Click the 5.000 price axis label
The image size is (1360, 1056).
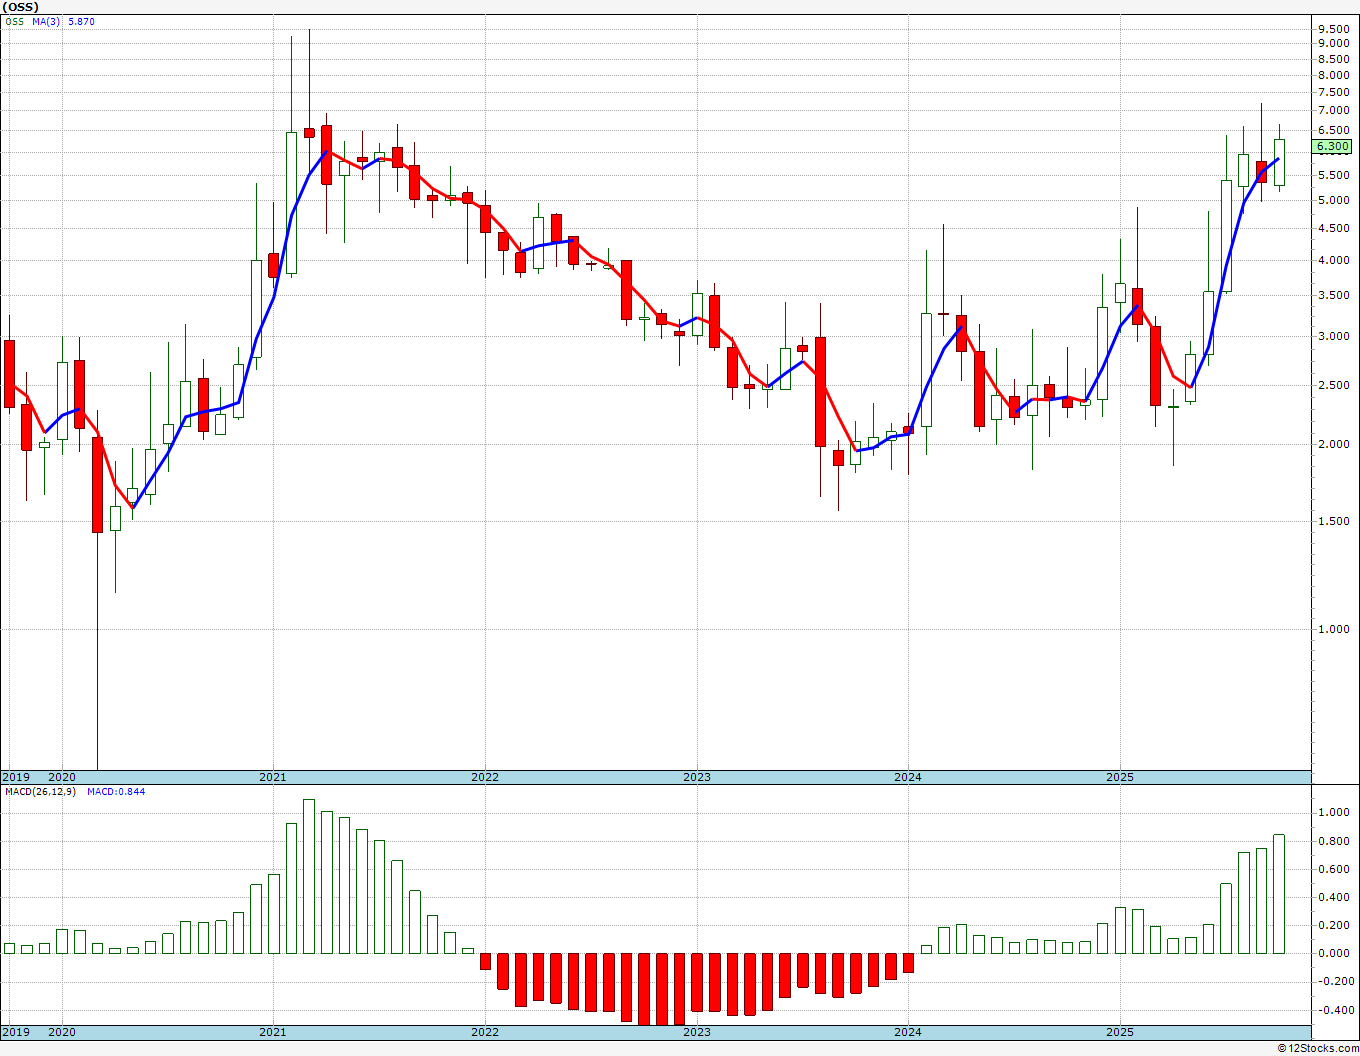click(x=1333, y=200)
